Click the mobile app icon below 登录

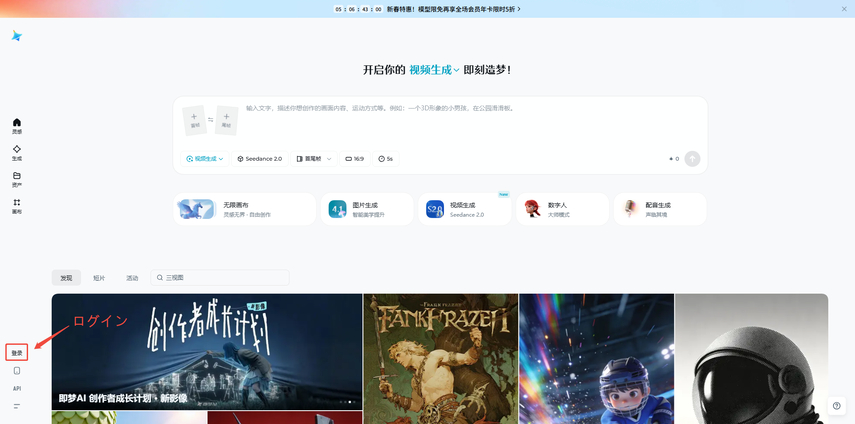click(x=17, y=371)
